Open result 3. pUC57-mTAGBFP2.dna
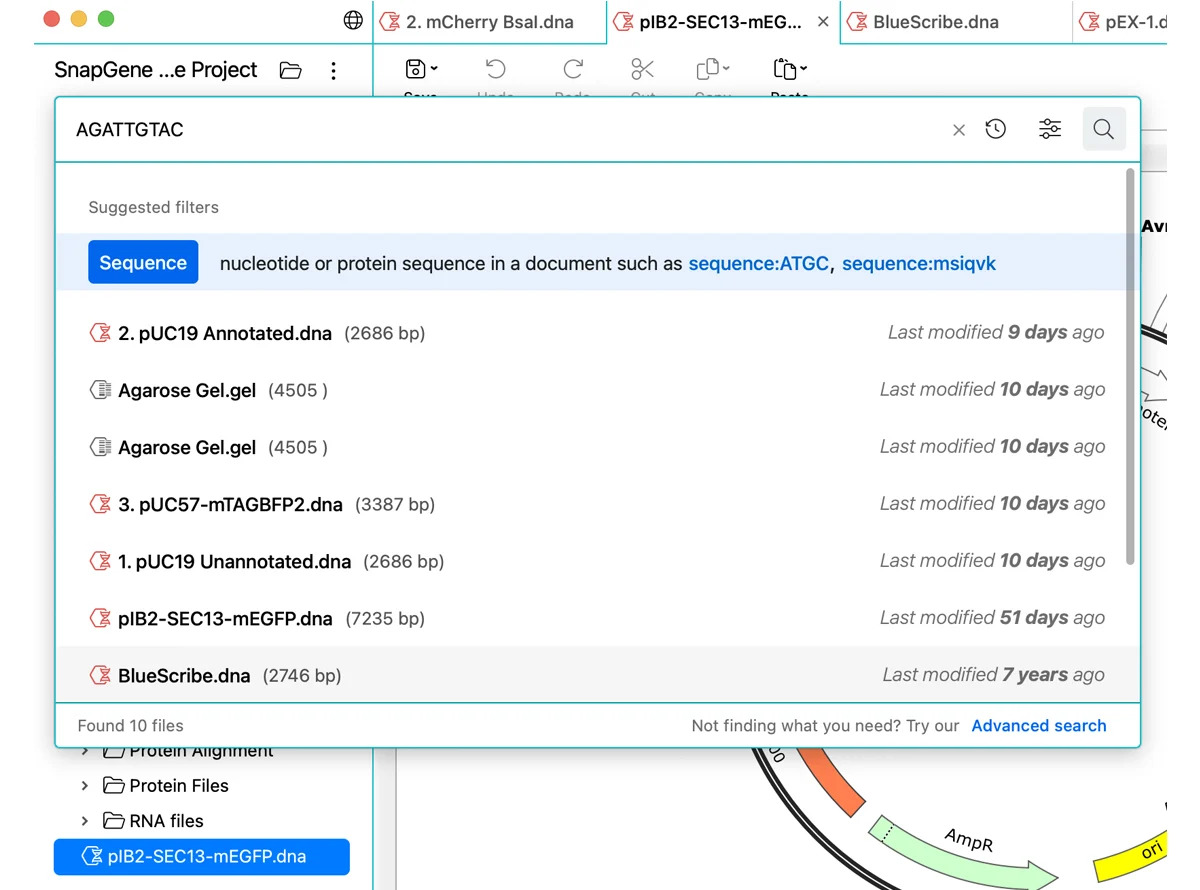This screenshot has width=1200, height=890. click(x=597, y=504)
